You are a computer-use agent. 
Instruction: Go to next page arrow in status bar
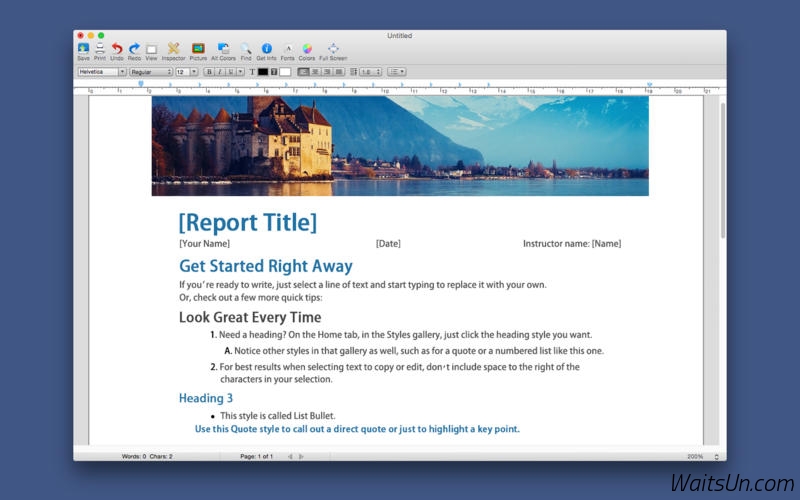tap(301, 456)
